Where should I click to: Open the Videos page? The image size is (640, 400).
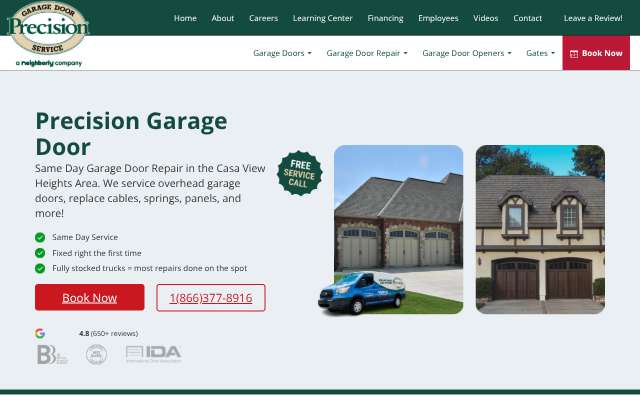pyautogui.click(x=485, y=18)
